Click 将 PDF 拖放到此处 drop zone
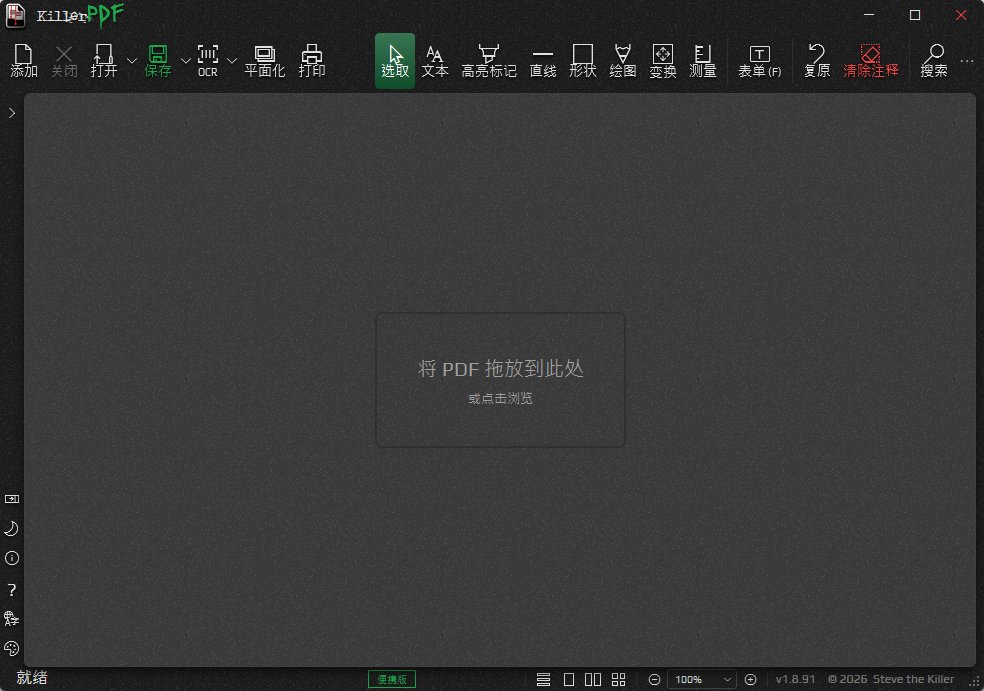The image size is (984, 691). 500,380
